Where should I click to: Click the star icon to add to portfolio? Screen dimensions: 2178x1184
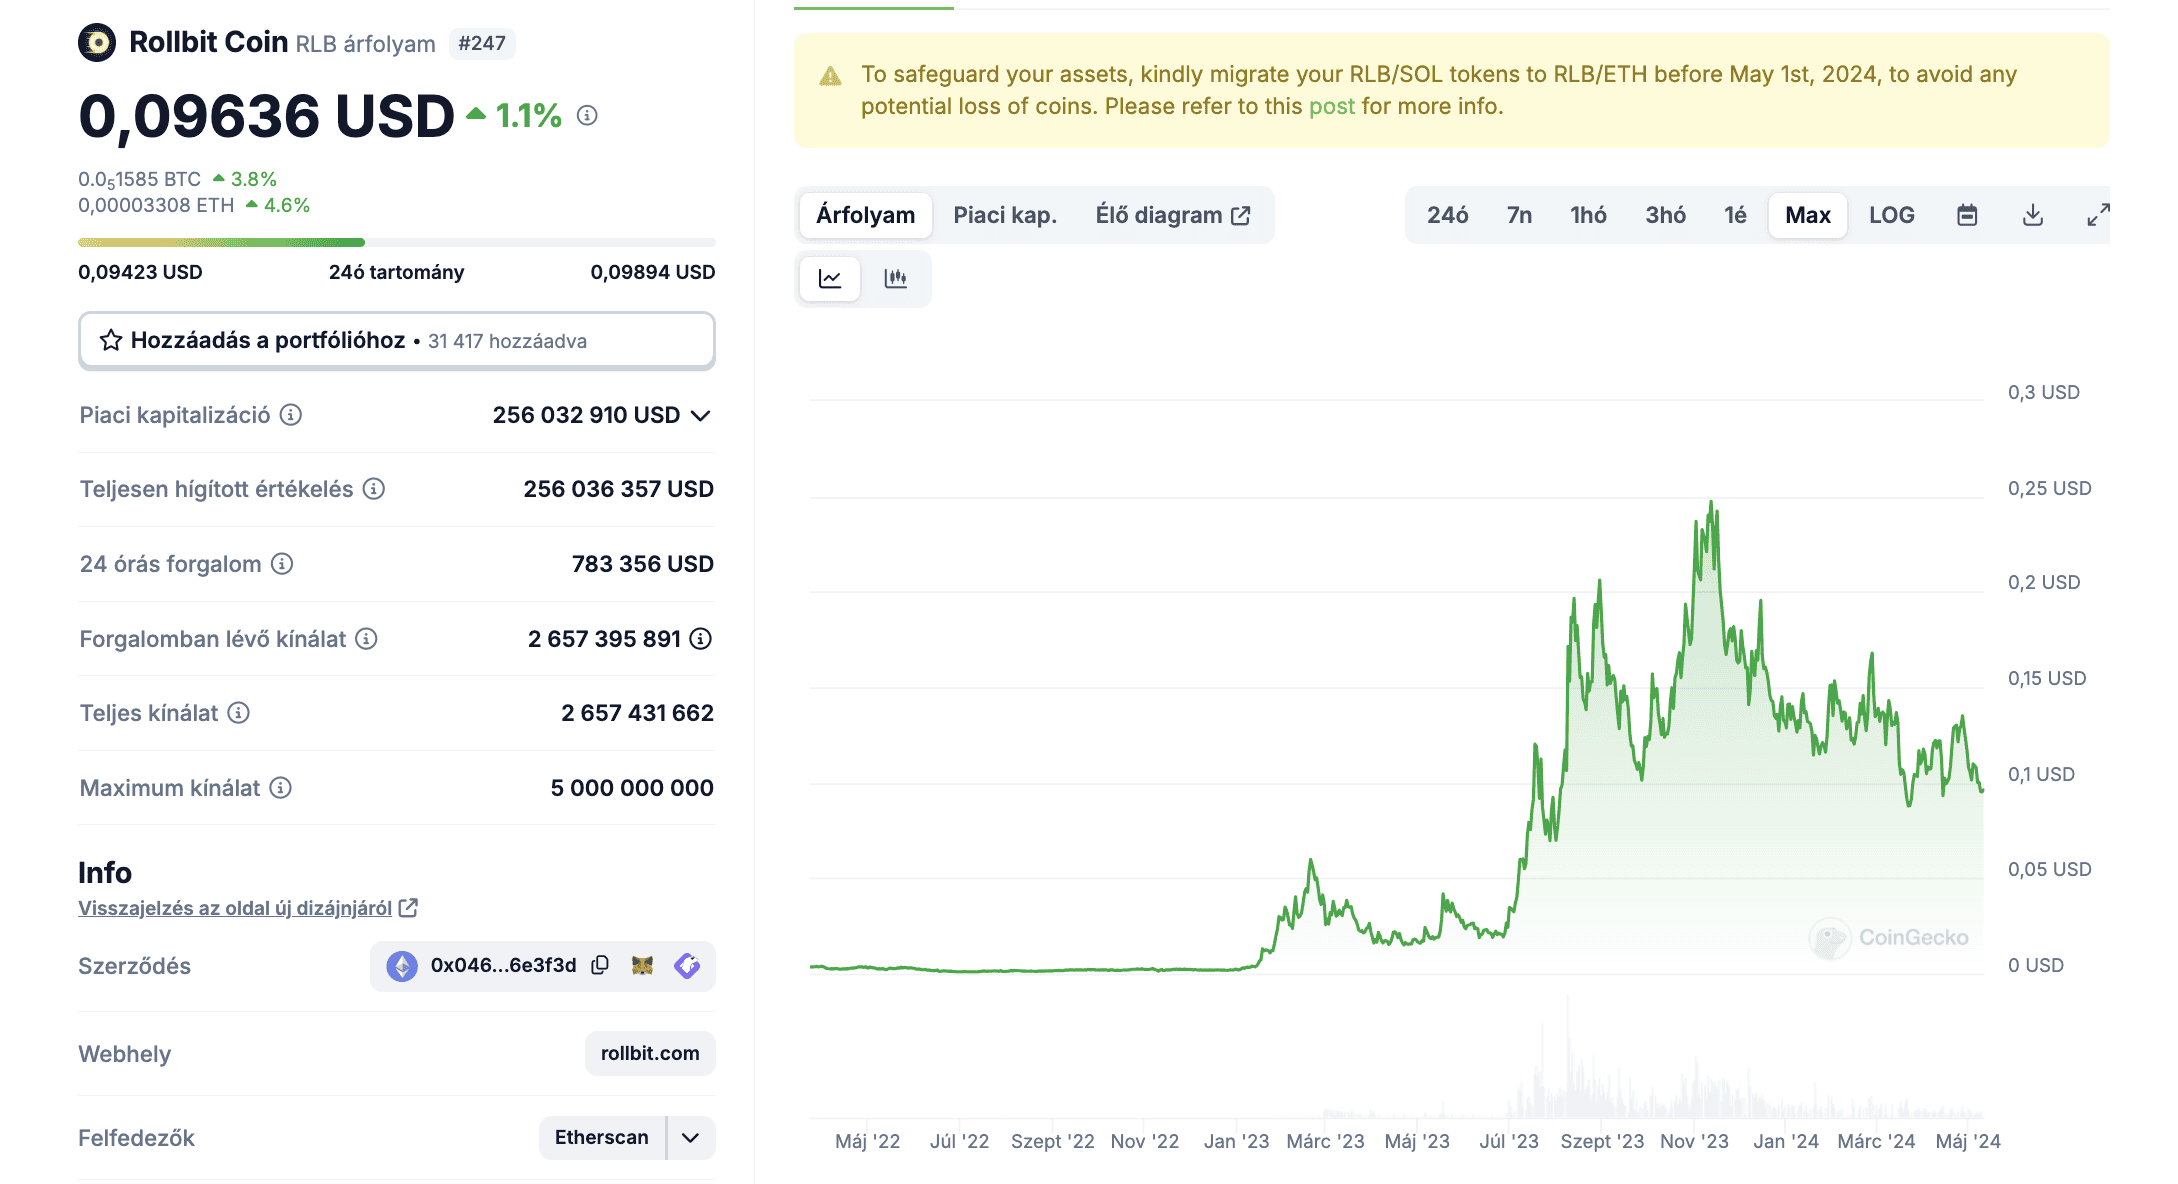point(111,341)
